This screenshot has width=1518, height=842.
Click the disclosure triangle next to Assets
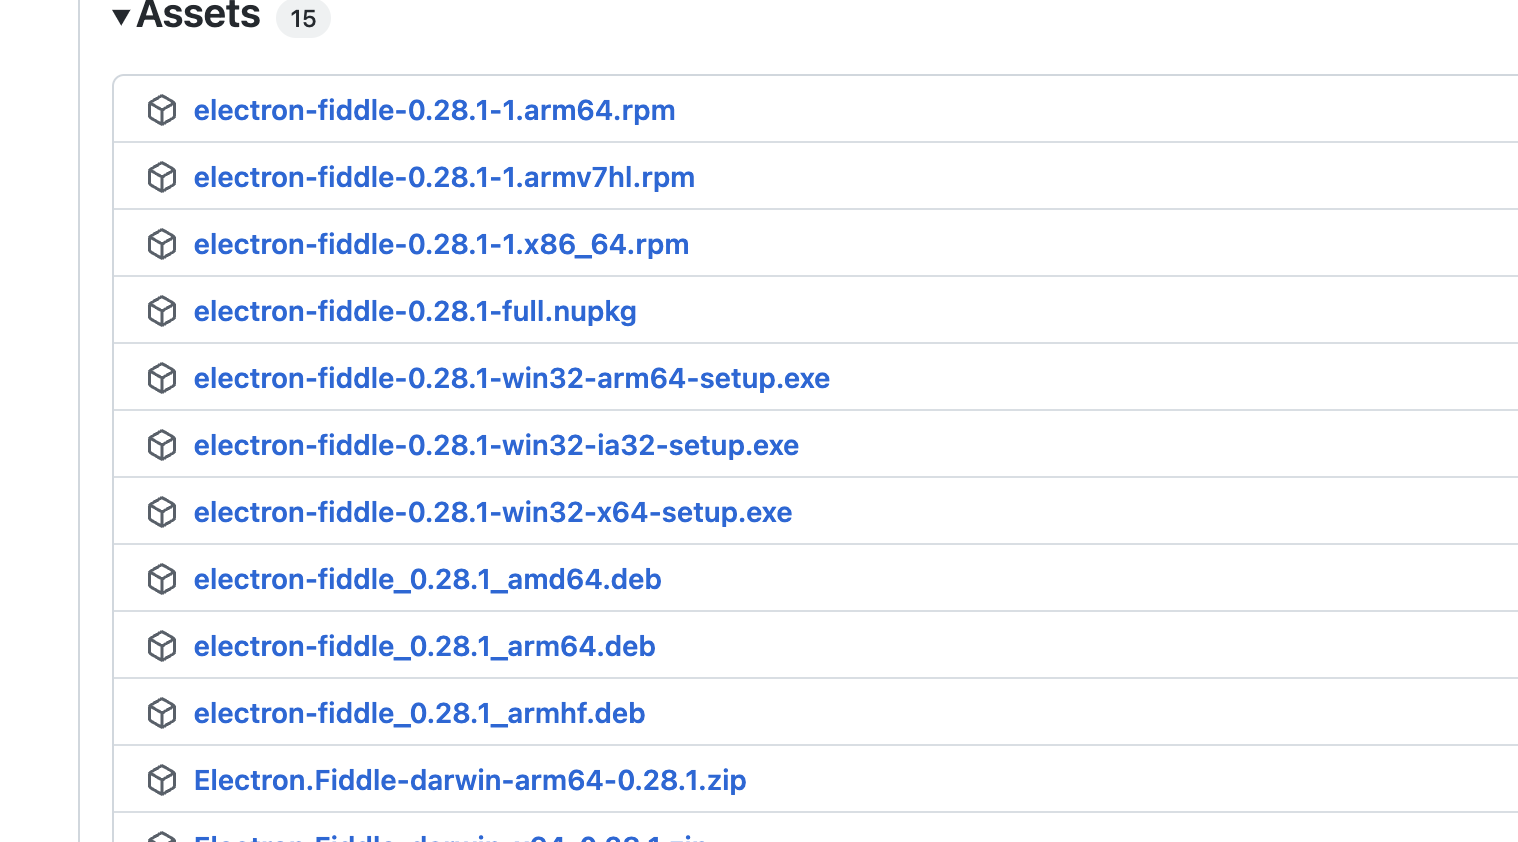(120, 16)
